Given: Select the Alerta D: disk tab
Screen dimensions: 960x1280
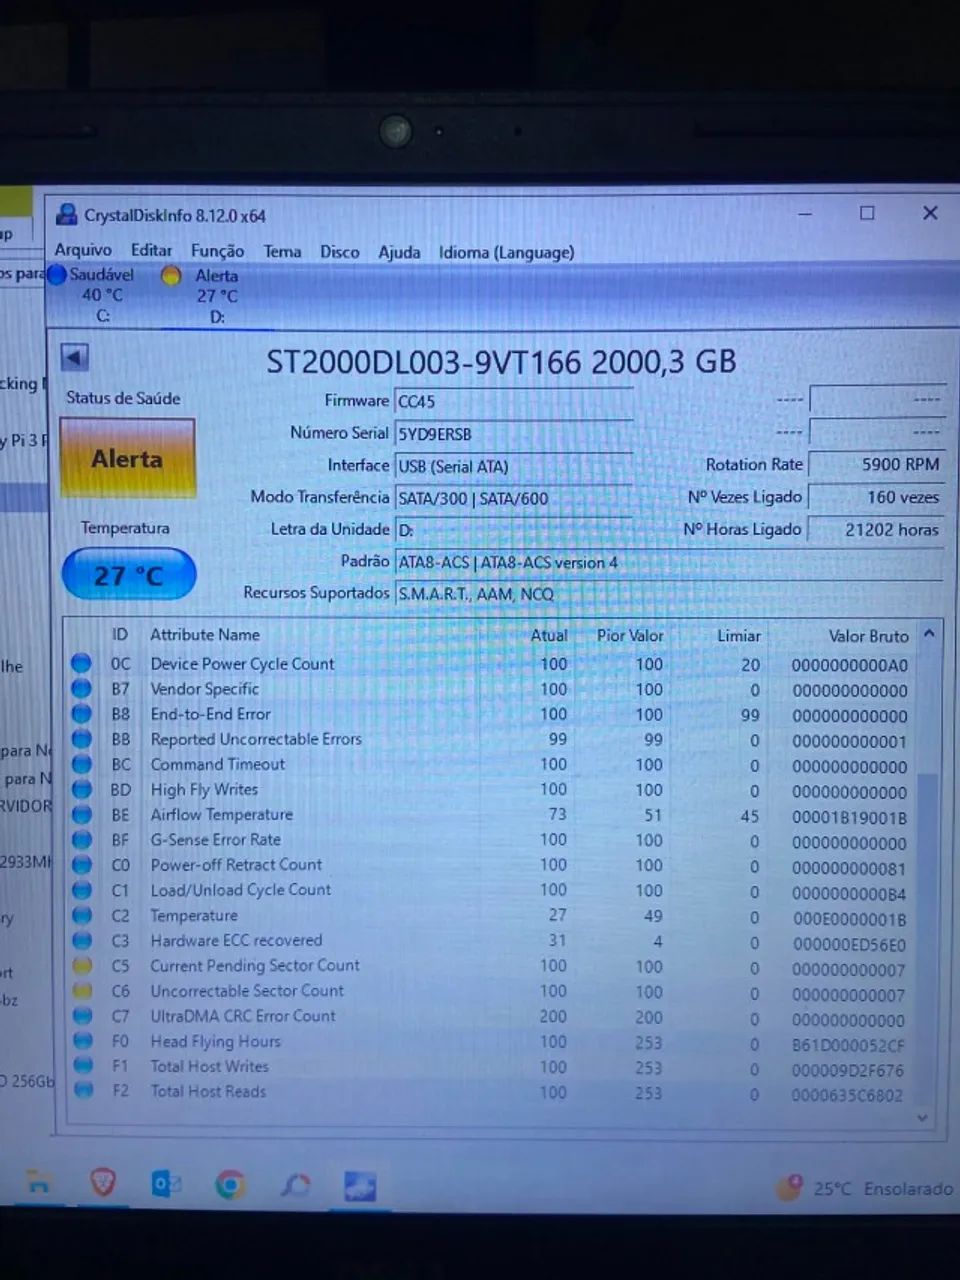Looking at the screenshot, I should [210, 295].
